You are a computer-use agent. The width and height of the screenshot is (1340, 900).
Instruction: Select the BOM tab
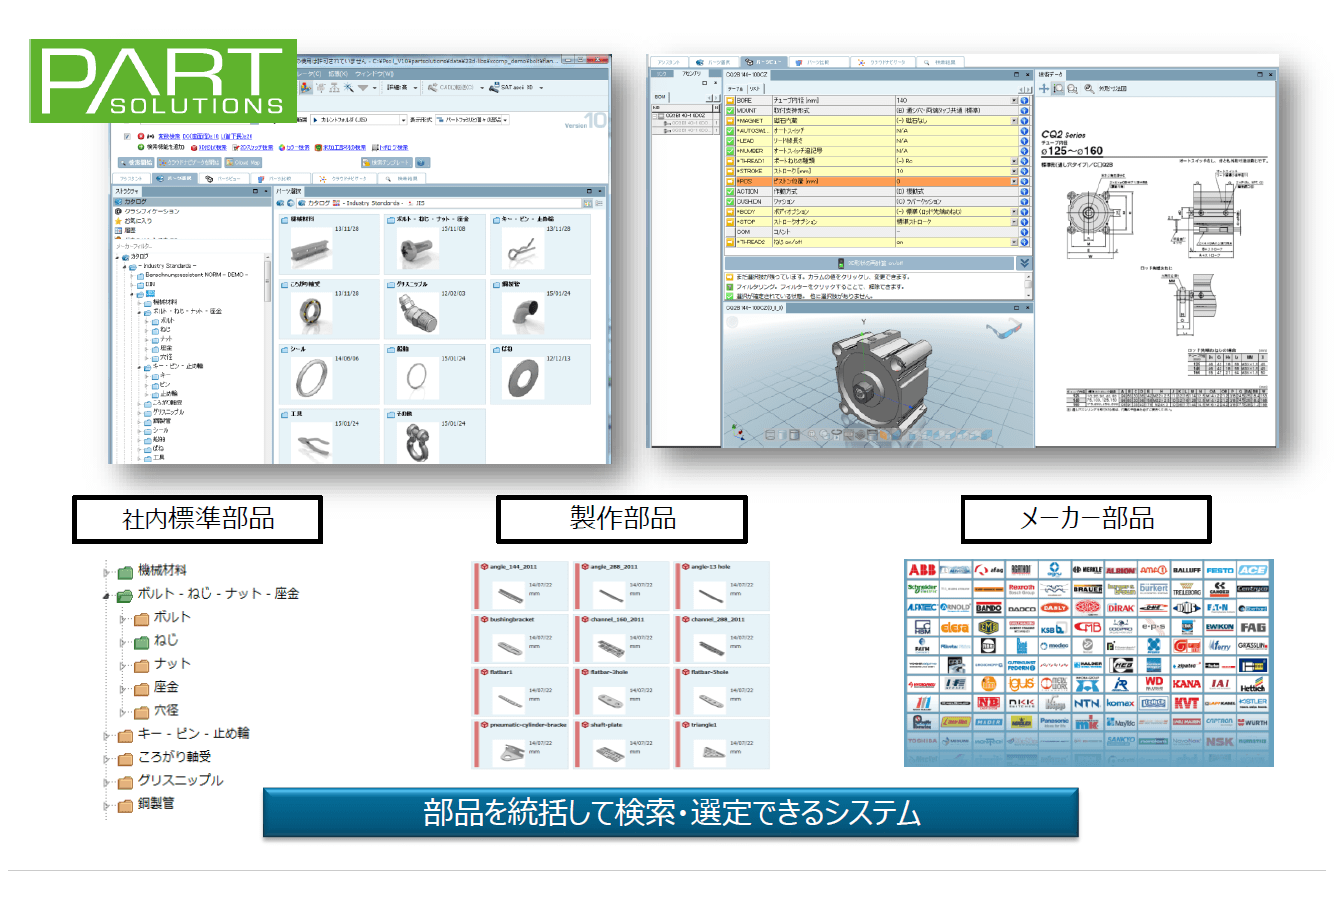662,97
